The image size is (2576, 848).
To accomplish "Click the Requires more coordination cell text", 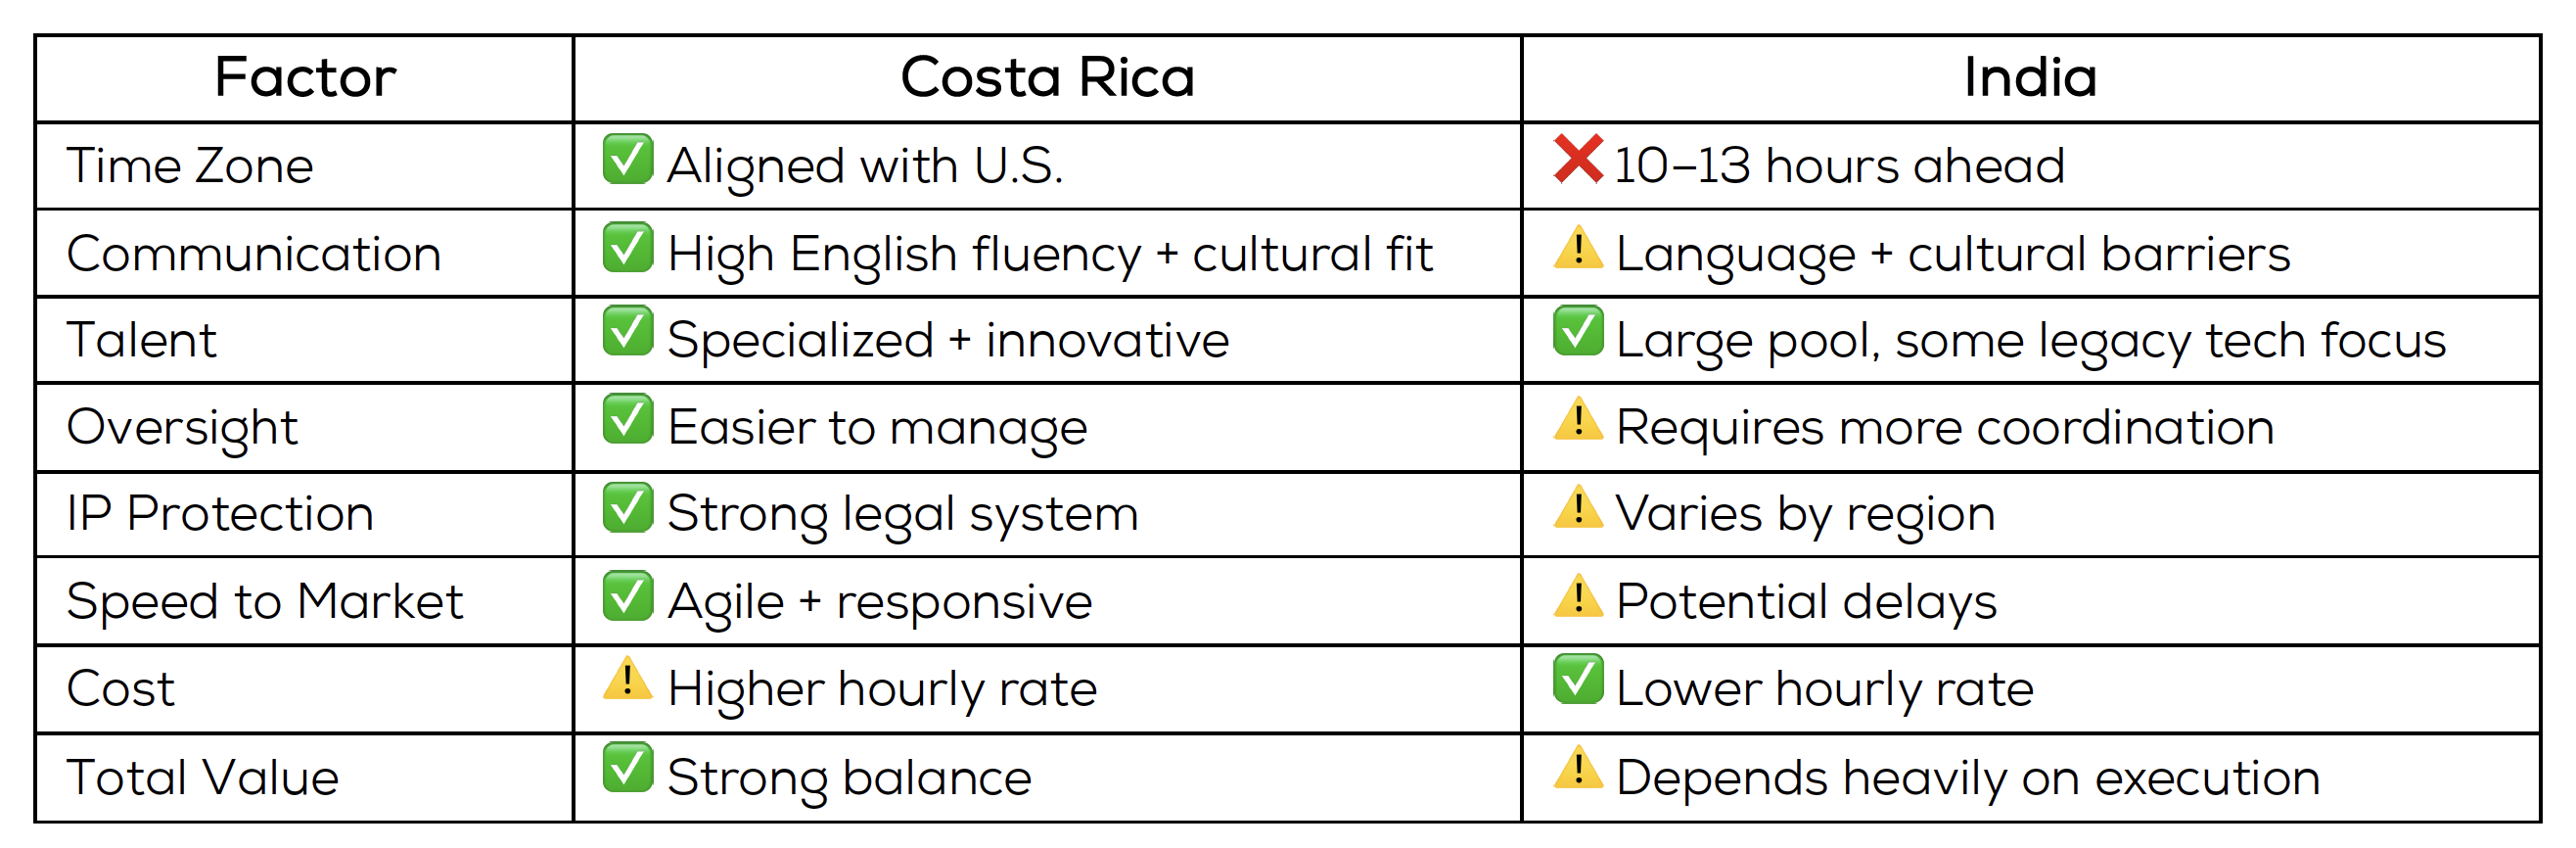I will tap(1945, 428).
